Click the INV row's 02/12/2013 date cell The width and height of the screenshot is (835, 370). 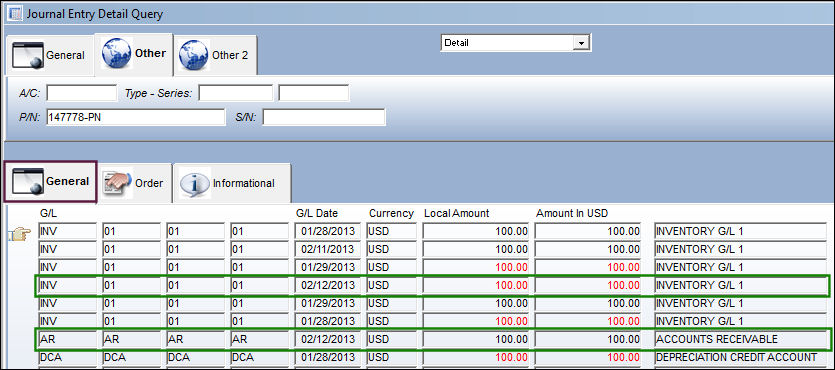[329, 285]
